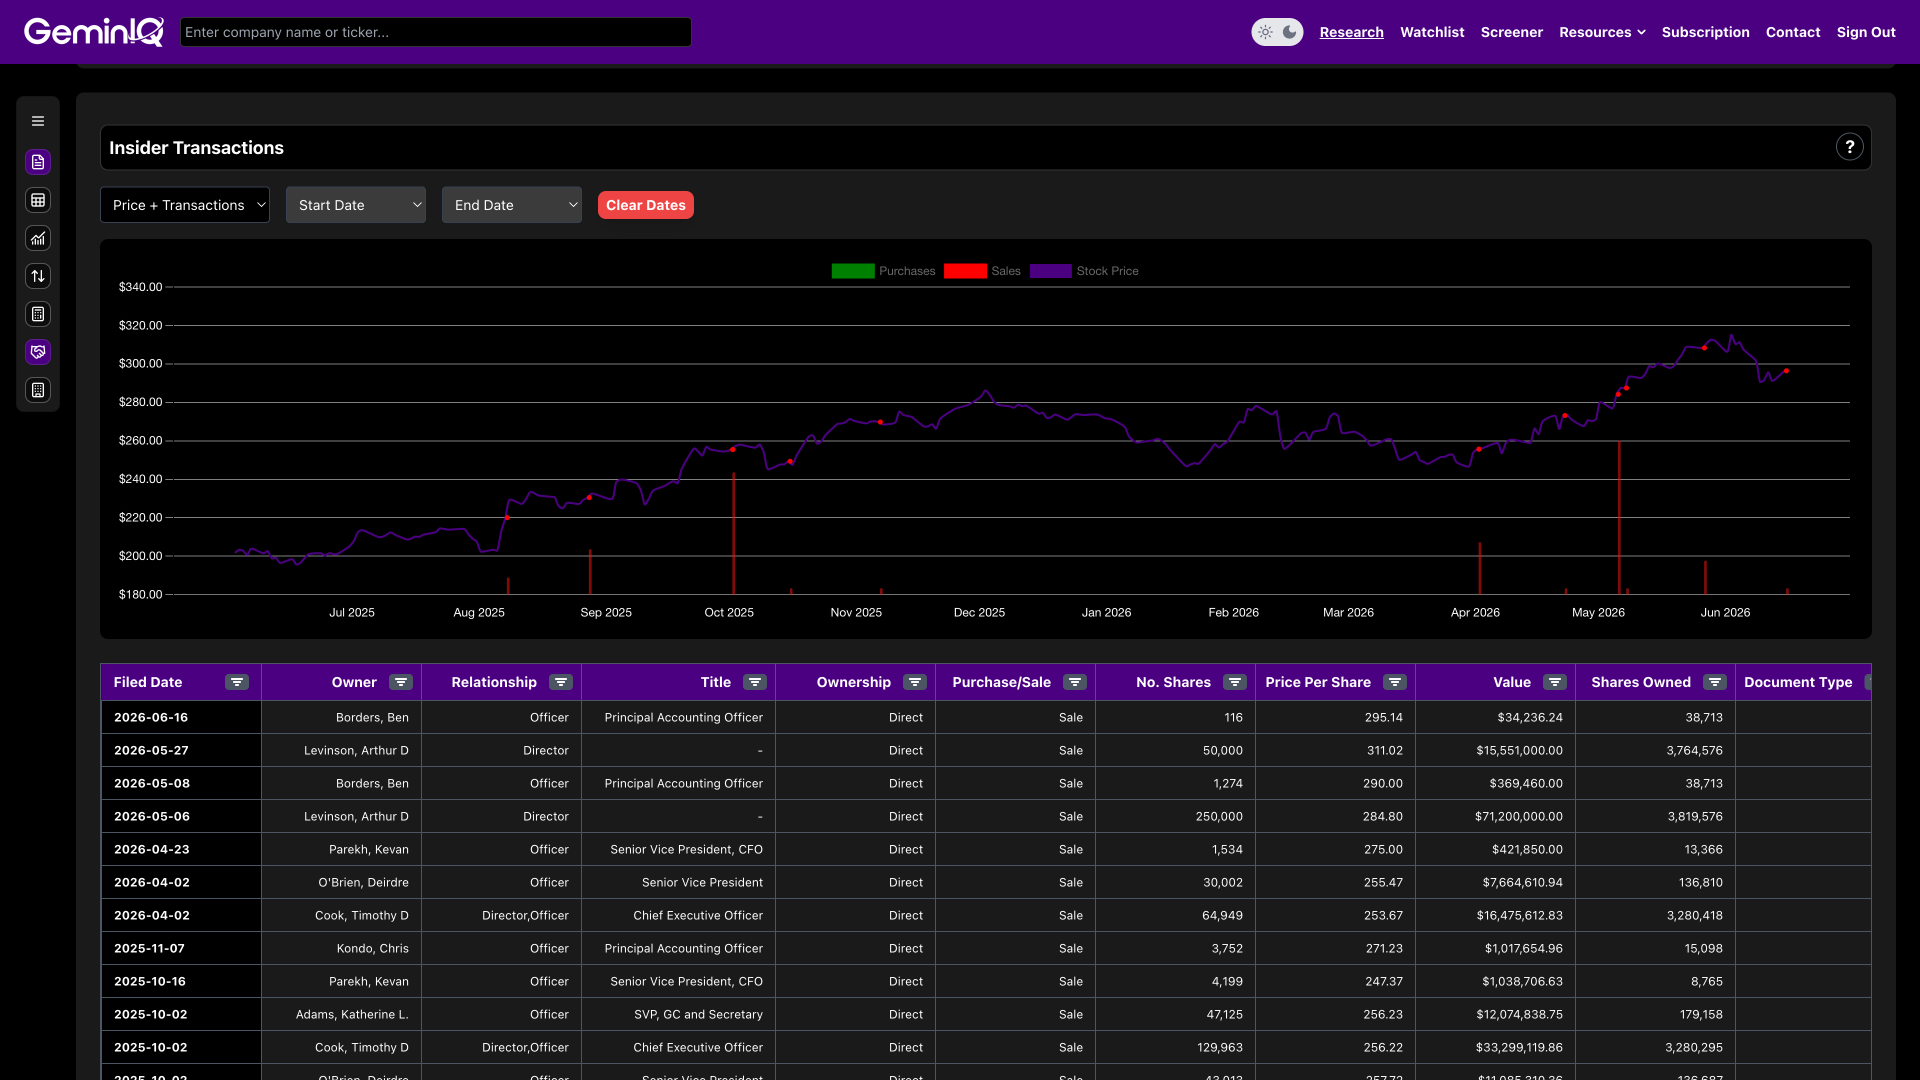Open the table grid sidebar icon
Image resolution: width=1920 pixels, height=1080 pixels.
[x=38, y=200]
